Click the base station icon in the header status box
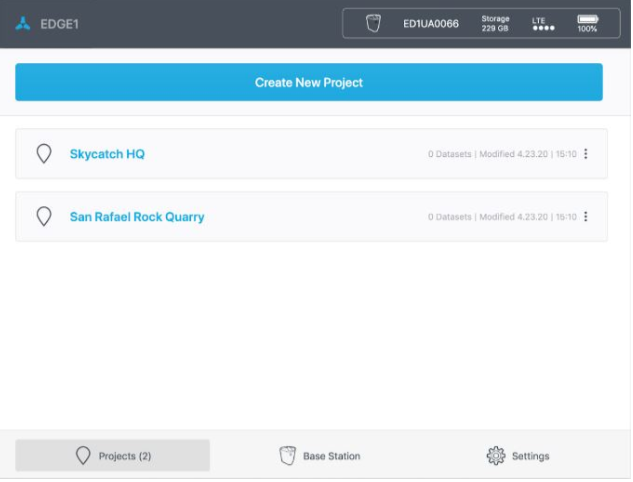This screenshot has width=633, height=482. coord(373,23)
